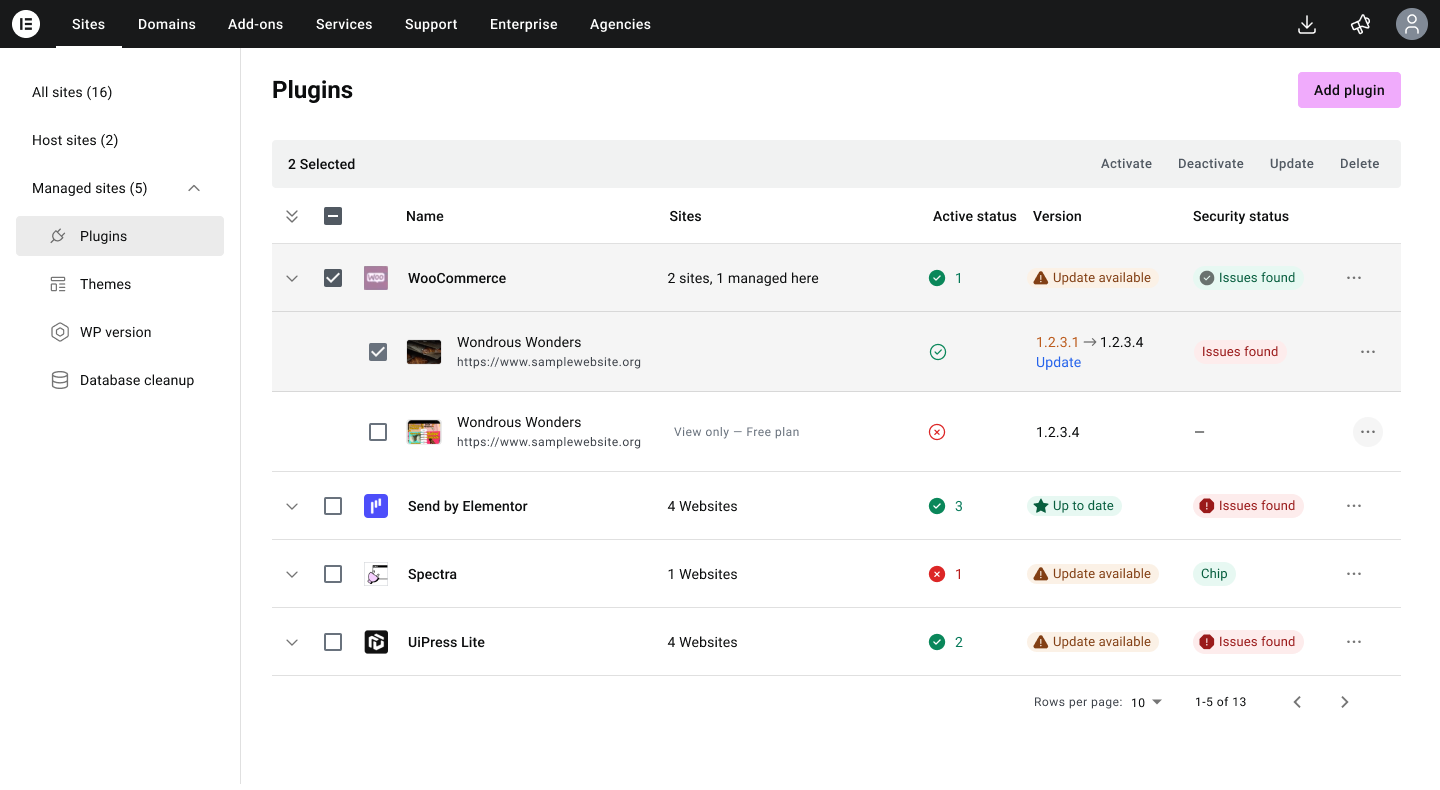This screenshot has width=1440, height=790.
Task: Open the Add-ons top menu
Action: (x=256, y=24)
